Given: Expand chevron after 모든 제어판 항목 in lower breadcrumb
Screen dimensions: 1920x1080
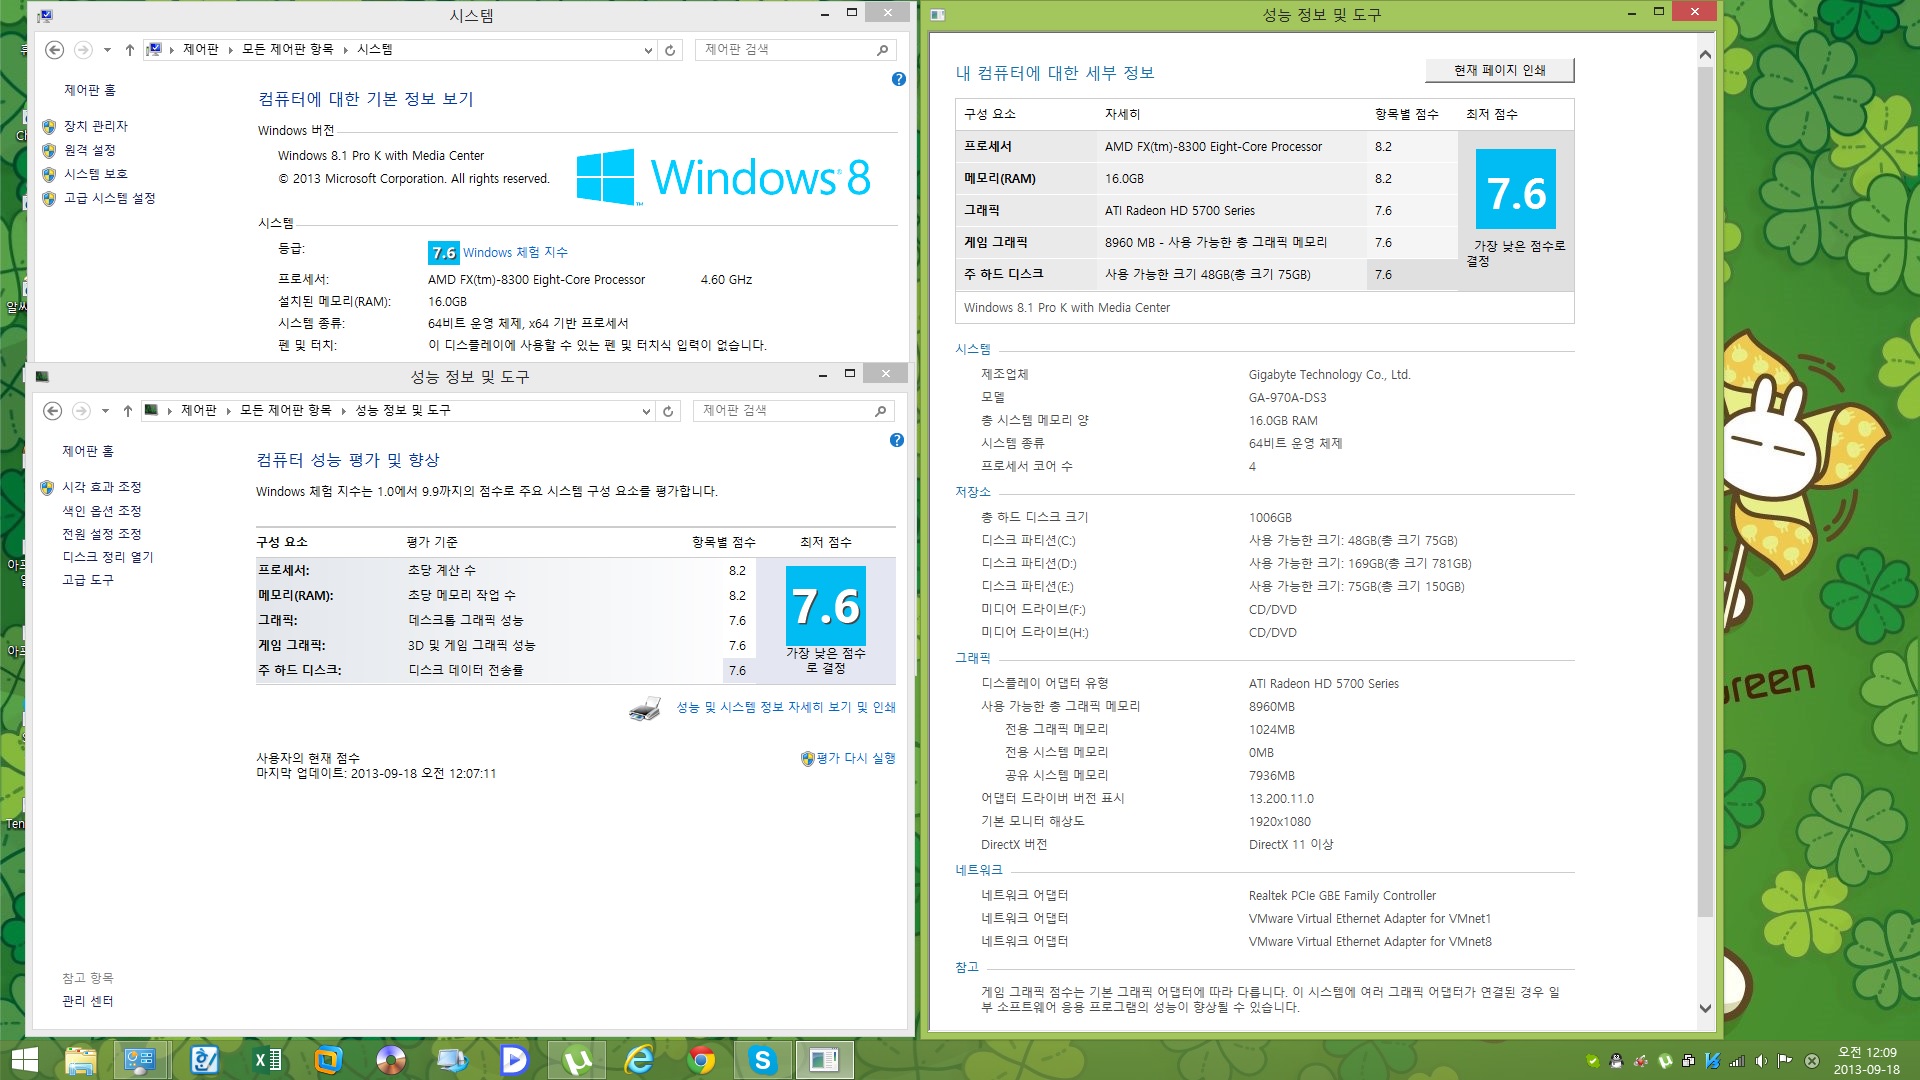Looking at the screenshot, I should click(344, 411).
